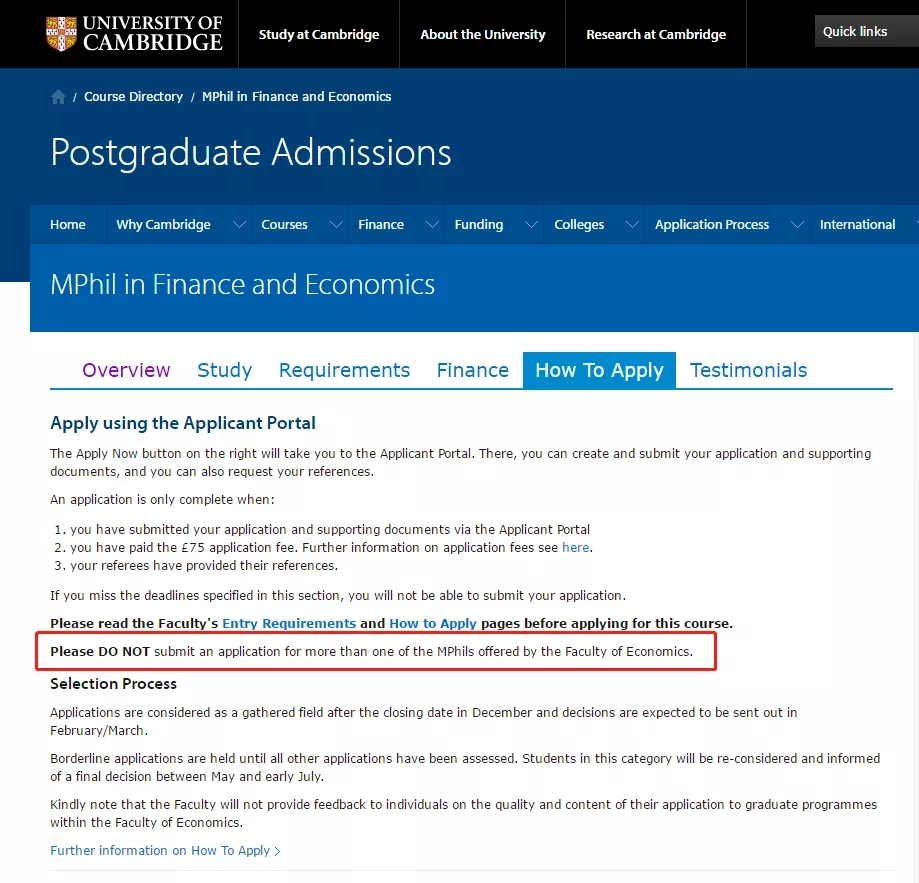
Task: Open the application fees 'here' link
Action: [x=576, y=548]
